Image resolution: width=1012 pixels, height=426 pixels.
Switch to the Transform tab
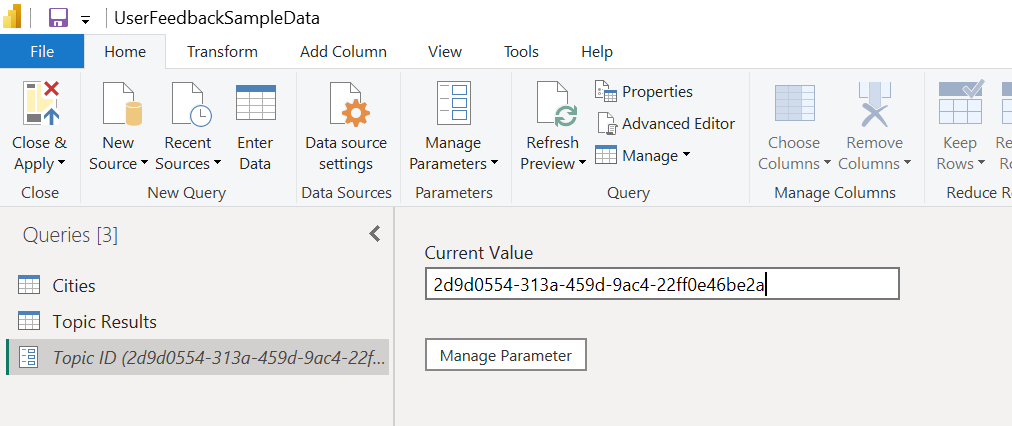point(222,52)
